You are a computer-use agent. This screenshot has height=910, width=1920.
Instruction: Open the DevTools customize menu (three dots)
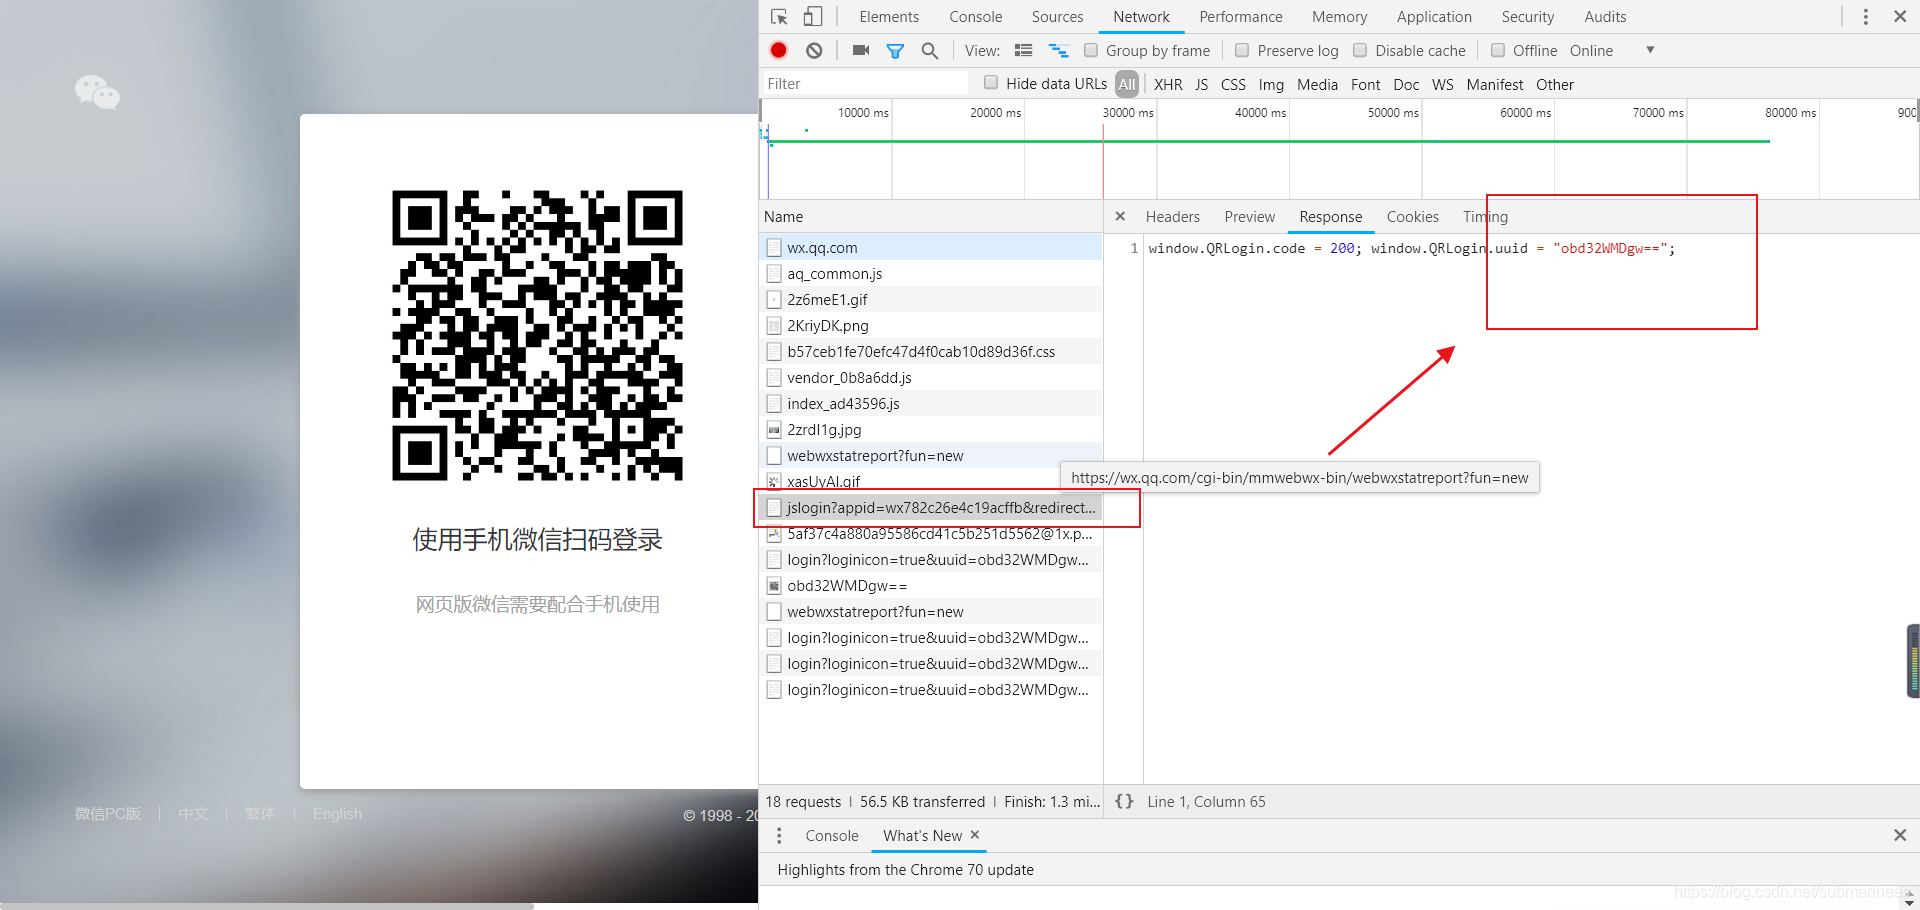pos(1865,17)
